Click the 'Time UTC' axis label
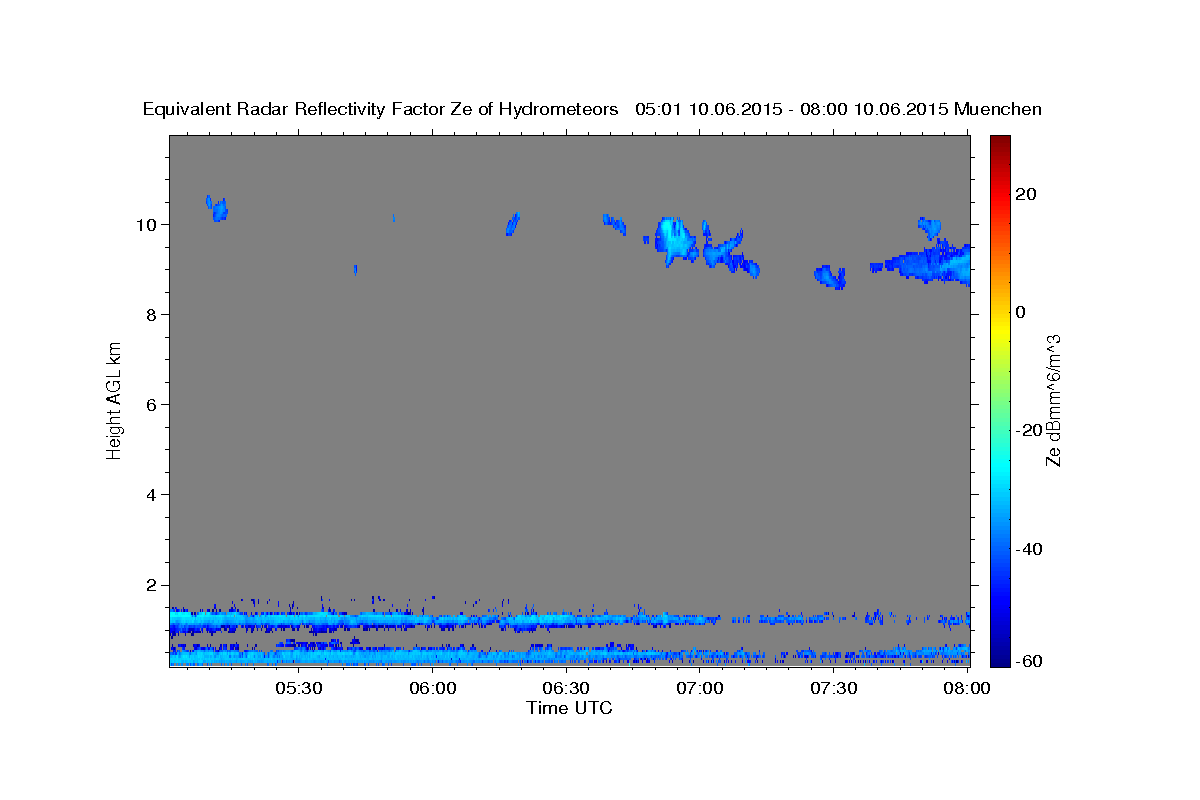1200x800 pixels. point(569,708)
